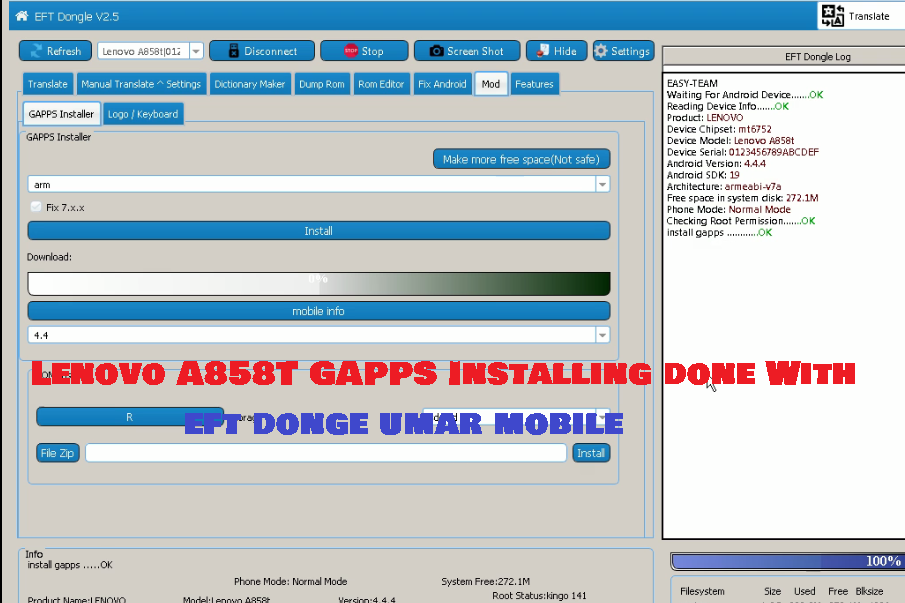Click 'System Free:272.1M' in Info panel
The width and height of the screenshot is (905, 603).
485,582
